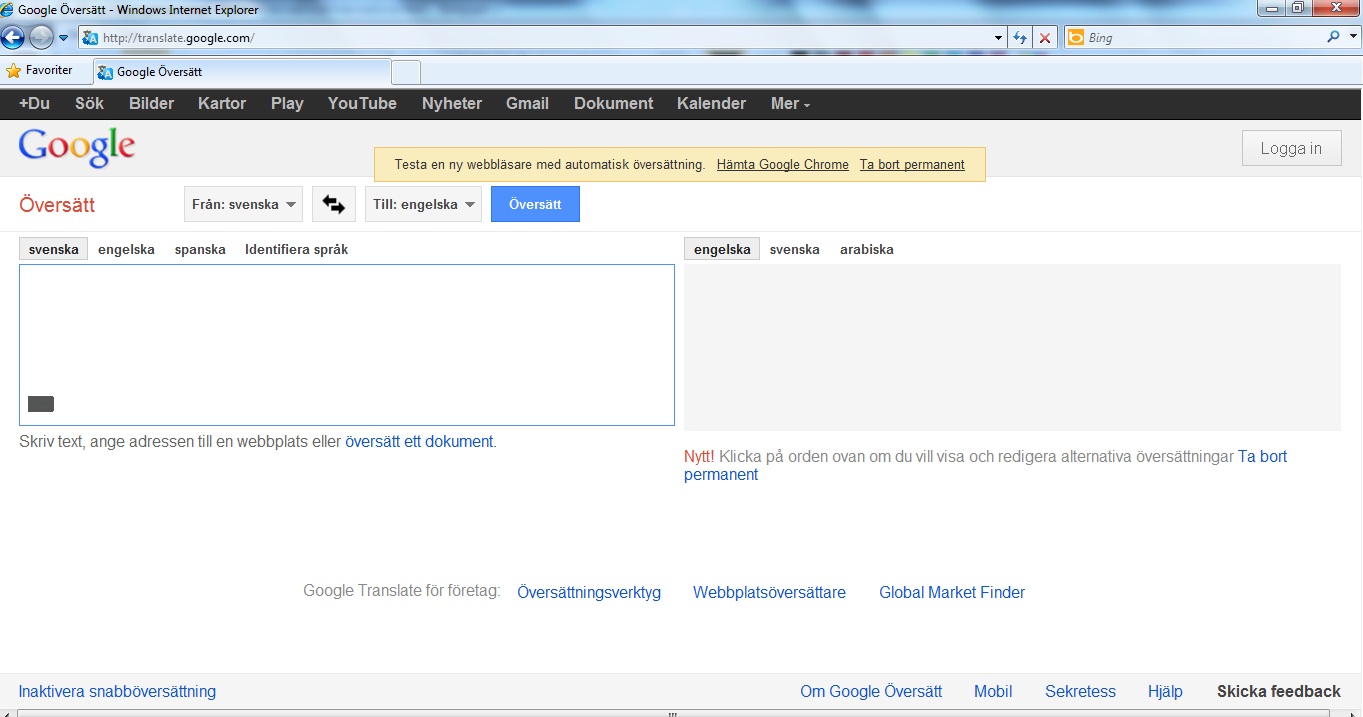
Task: Select svenska as the target language tab
Action: point(795,249)
